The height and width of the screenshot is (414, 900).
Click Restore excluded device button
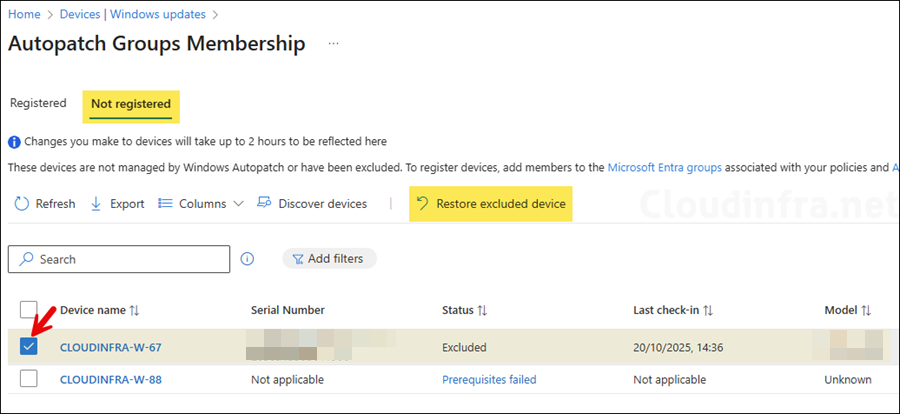pyautogui.click(x=491, y=204)
